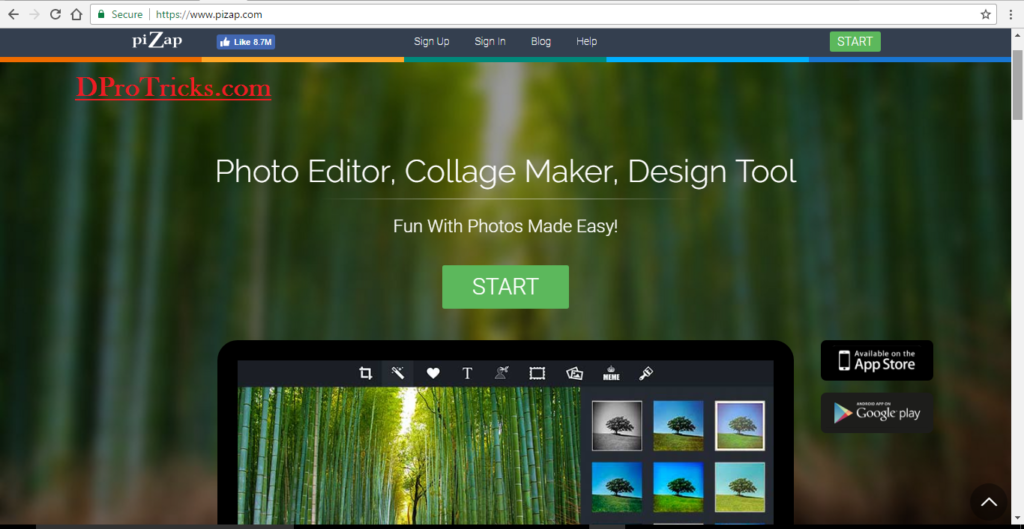This screenshot has height=529, width=1024.
Task: Open the Sign Up page
Action: coord(432,41)
